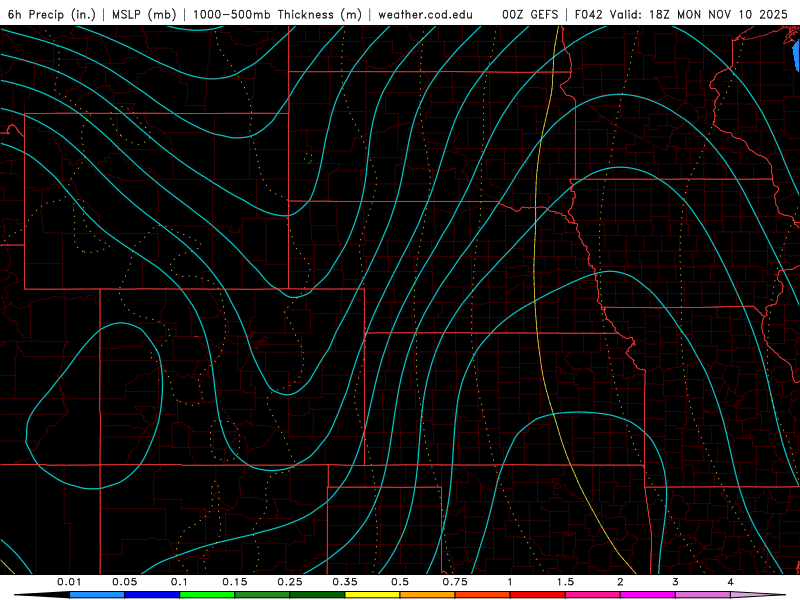Select the medium green 0.15–0.25 swatch
This screenshot has height=600, width=800.
[x=262, y=595]
